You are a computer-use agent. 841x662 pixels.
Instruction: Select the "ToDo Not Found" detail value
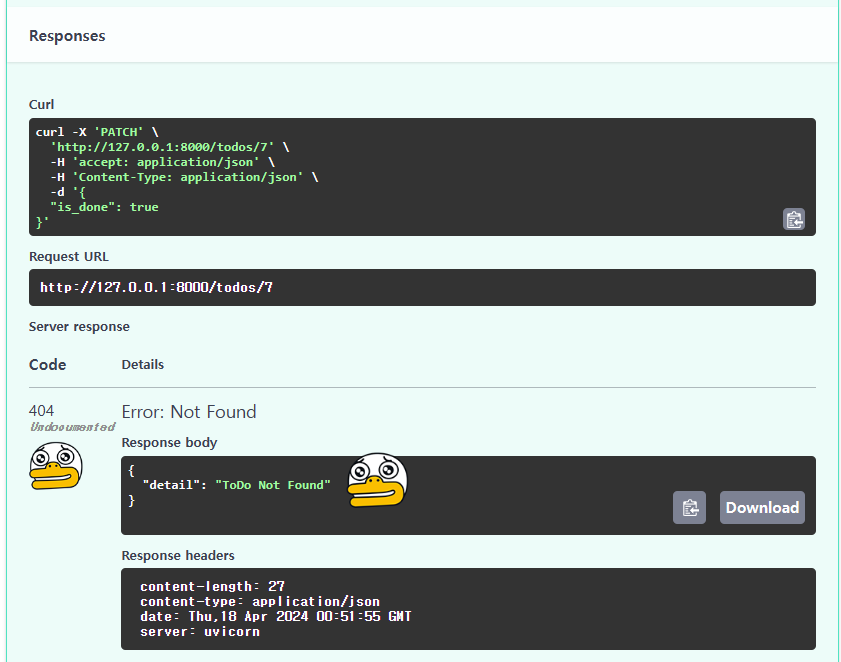point(272,485)
